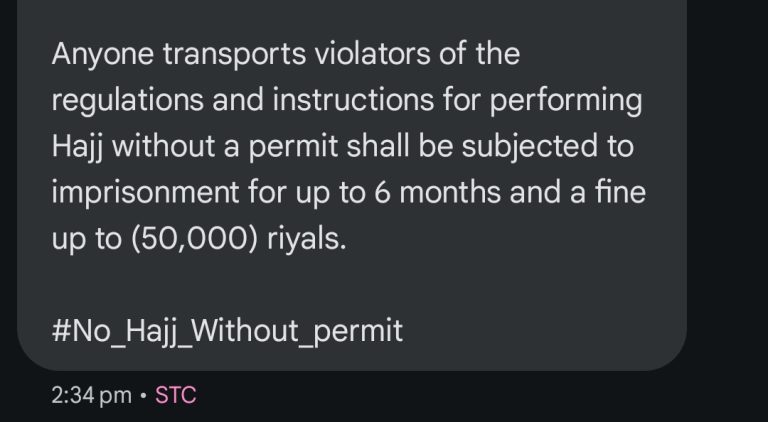This screenshot has width=768, height=422.
Task: Select the message bubble about Hajj permits
Action: 352,185
